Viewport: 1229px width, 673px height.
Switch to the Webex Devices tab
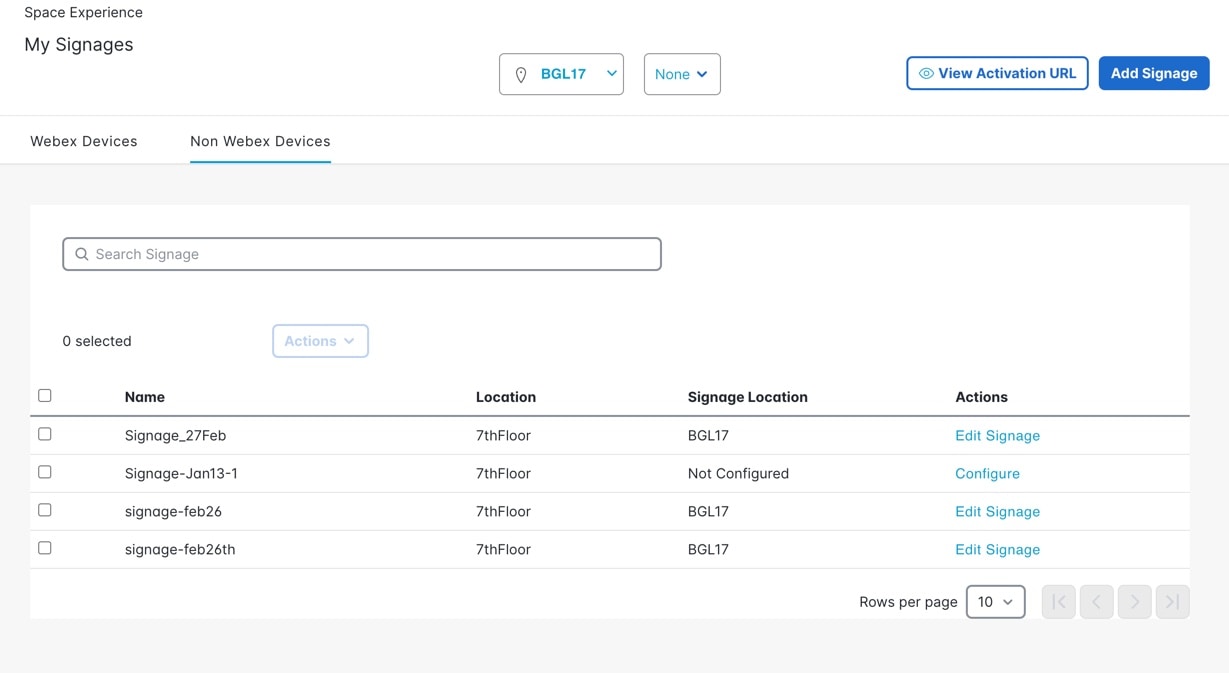pos(84,141)
